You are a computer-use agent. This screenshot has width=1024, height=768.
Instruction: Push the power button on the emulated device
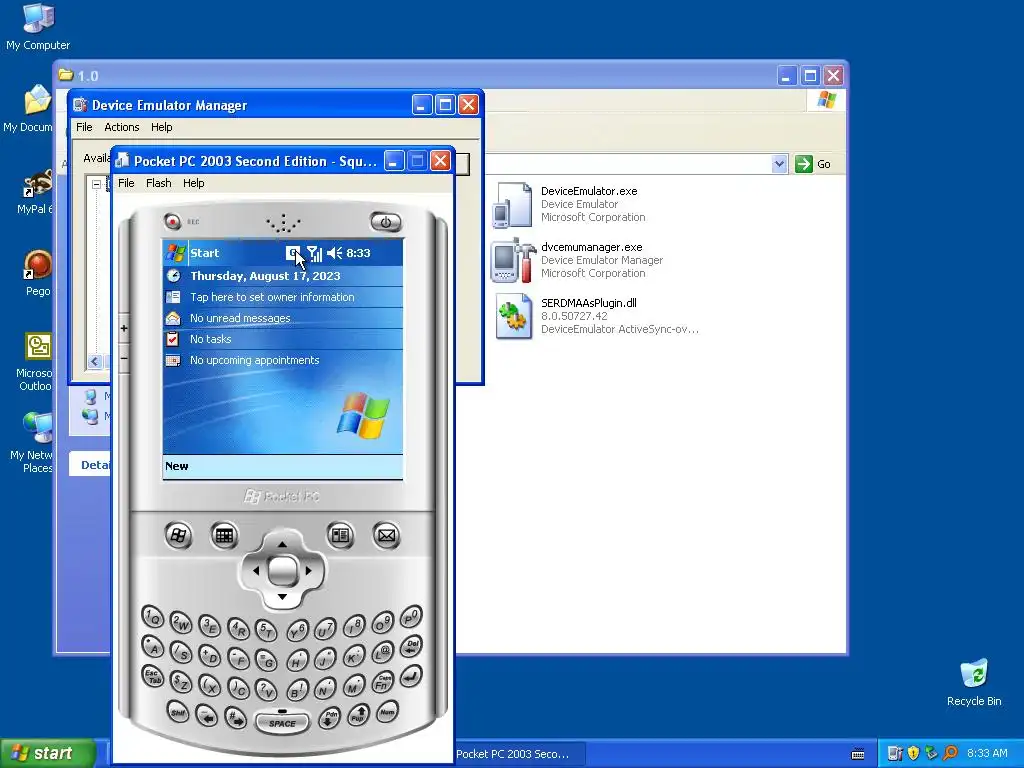pos(385,222)
